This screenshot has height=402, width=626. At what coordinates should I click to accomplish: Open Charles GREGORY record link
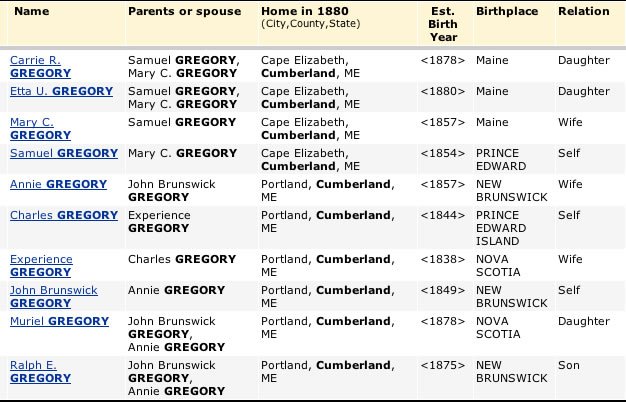64,215
